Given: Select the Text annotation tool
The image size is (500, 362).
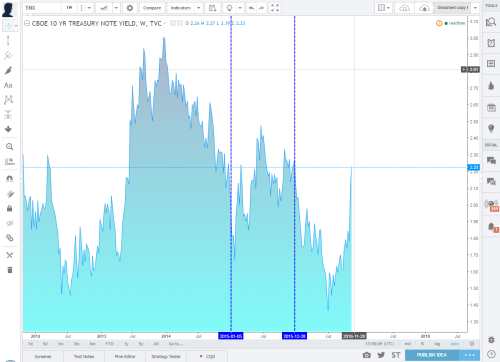Looking at the screenshot, I should (8, 85).
